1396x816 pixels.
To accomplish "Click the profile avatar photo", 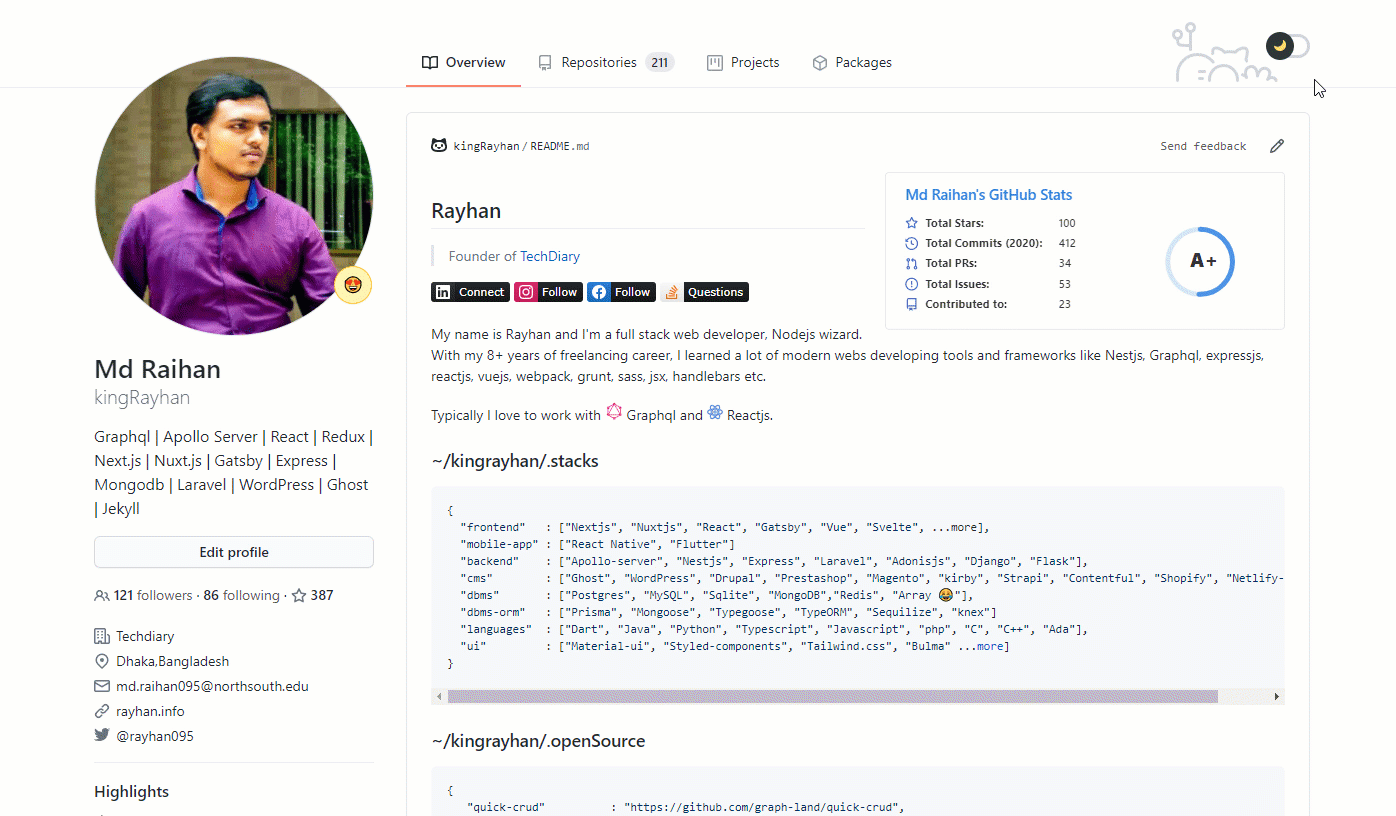I will click(234, 195).
